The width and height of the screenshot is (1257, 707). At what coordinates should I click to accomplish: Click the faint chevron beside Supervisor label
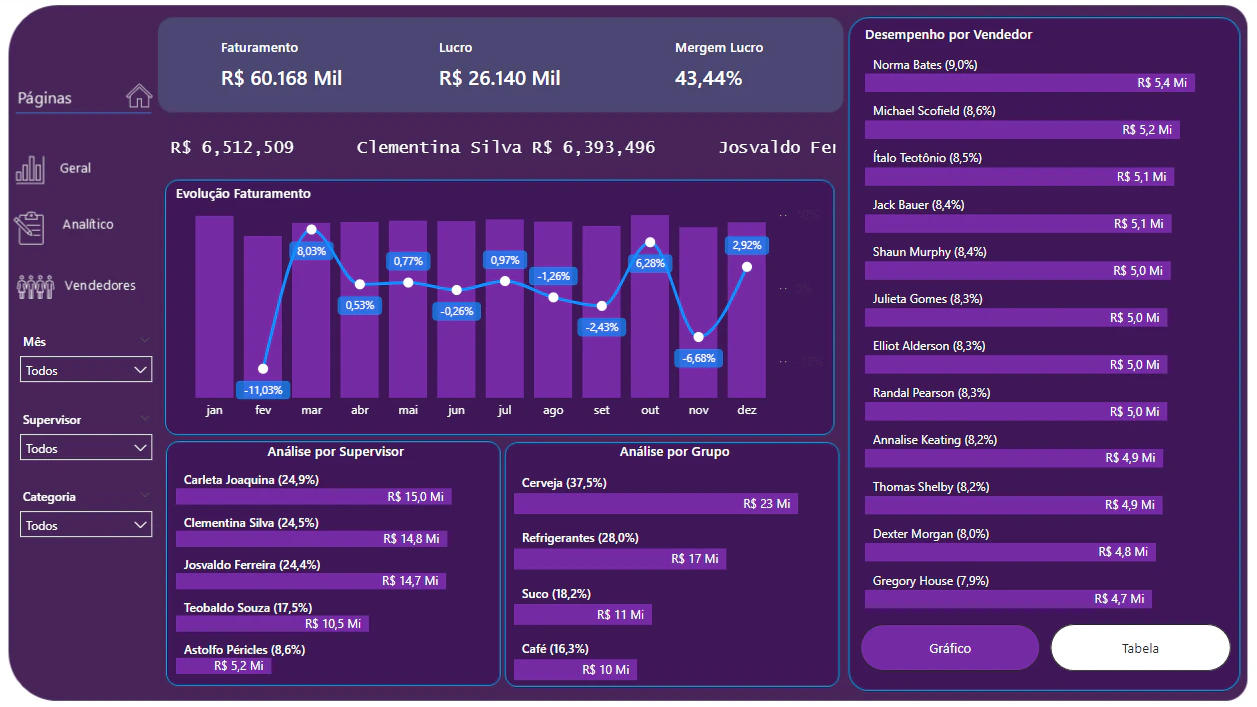click(x=146, y=419)
